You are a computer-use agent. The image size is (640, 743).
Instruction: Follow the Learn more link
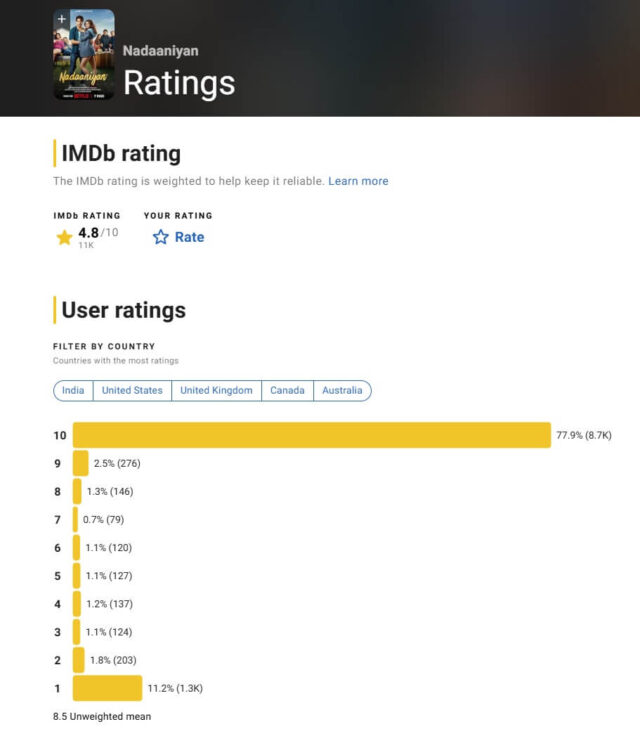click(358, 181)
